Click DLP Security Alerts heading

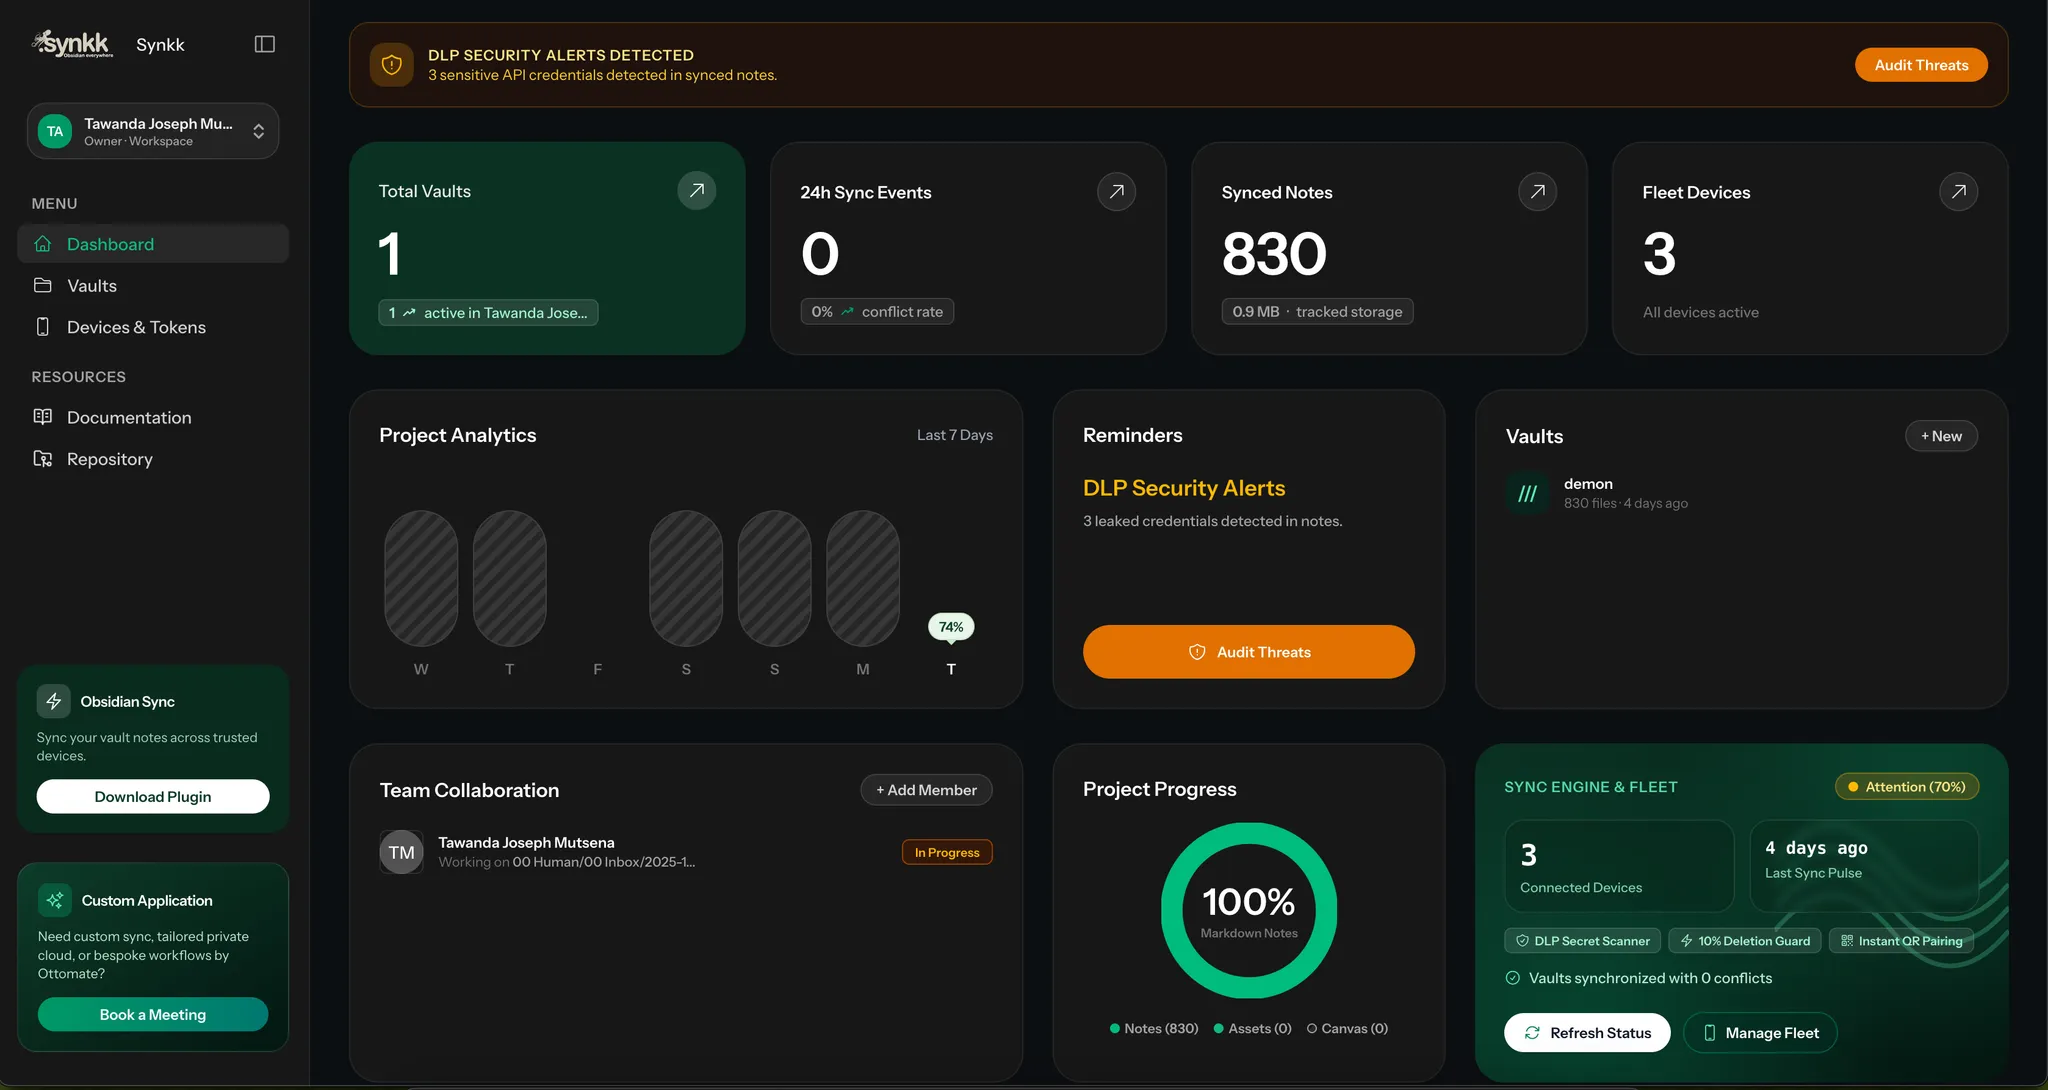tap(1184, 488)
